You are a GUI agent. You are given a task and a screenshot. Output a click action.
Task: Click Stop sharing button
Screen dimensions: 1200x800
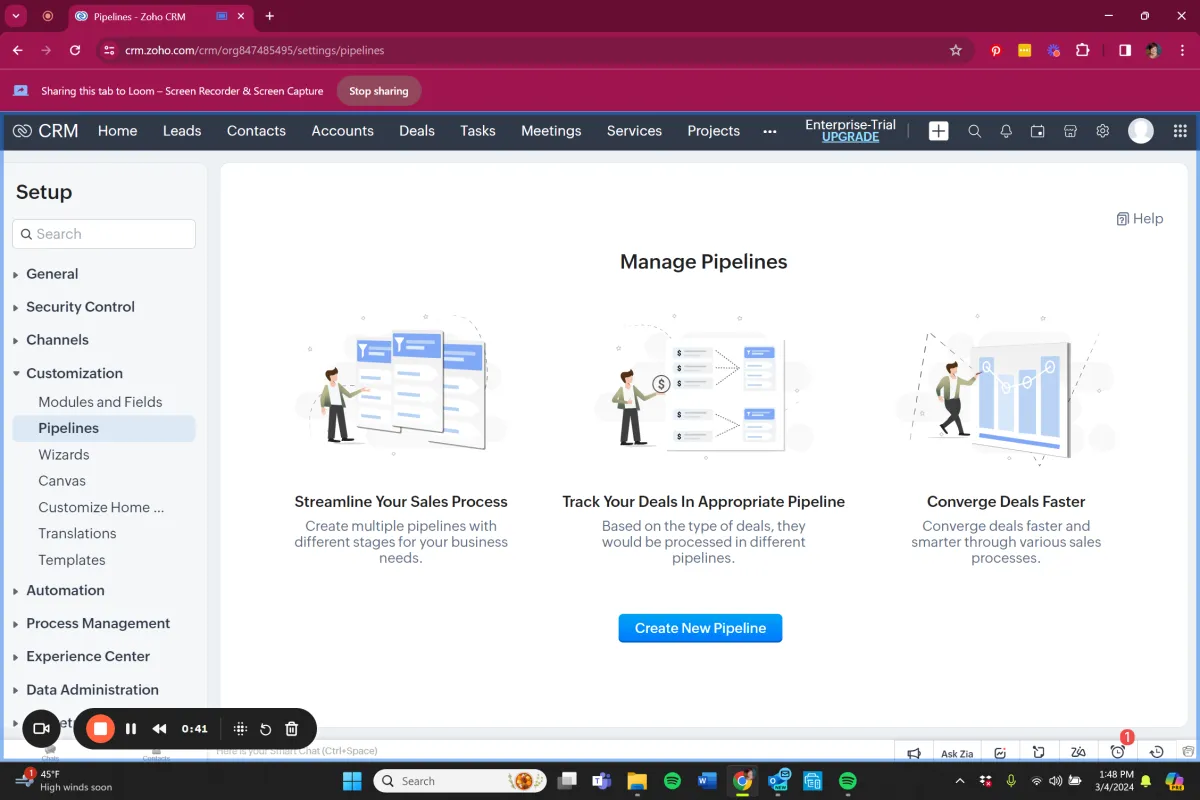(x=379, y=91)
